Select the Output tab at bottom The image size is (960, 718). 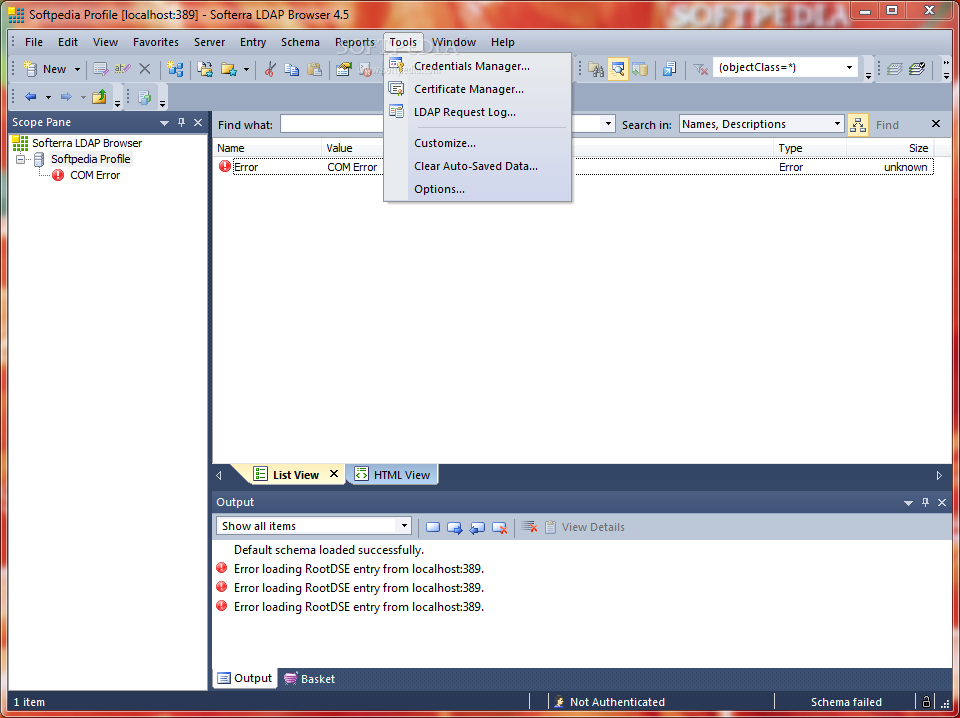[245, 678]
